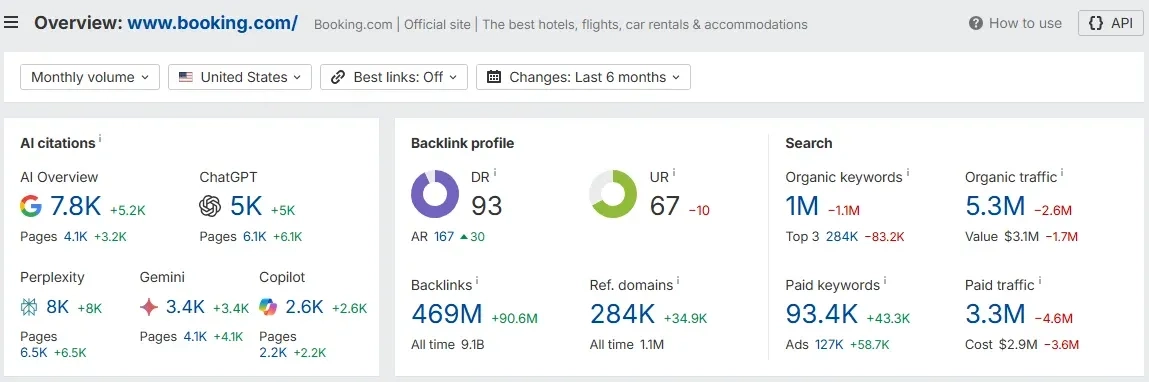The height and width of the screenshot is (382, 1149).
Task: Click the How to use question-mark icon
Action: 975,23
